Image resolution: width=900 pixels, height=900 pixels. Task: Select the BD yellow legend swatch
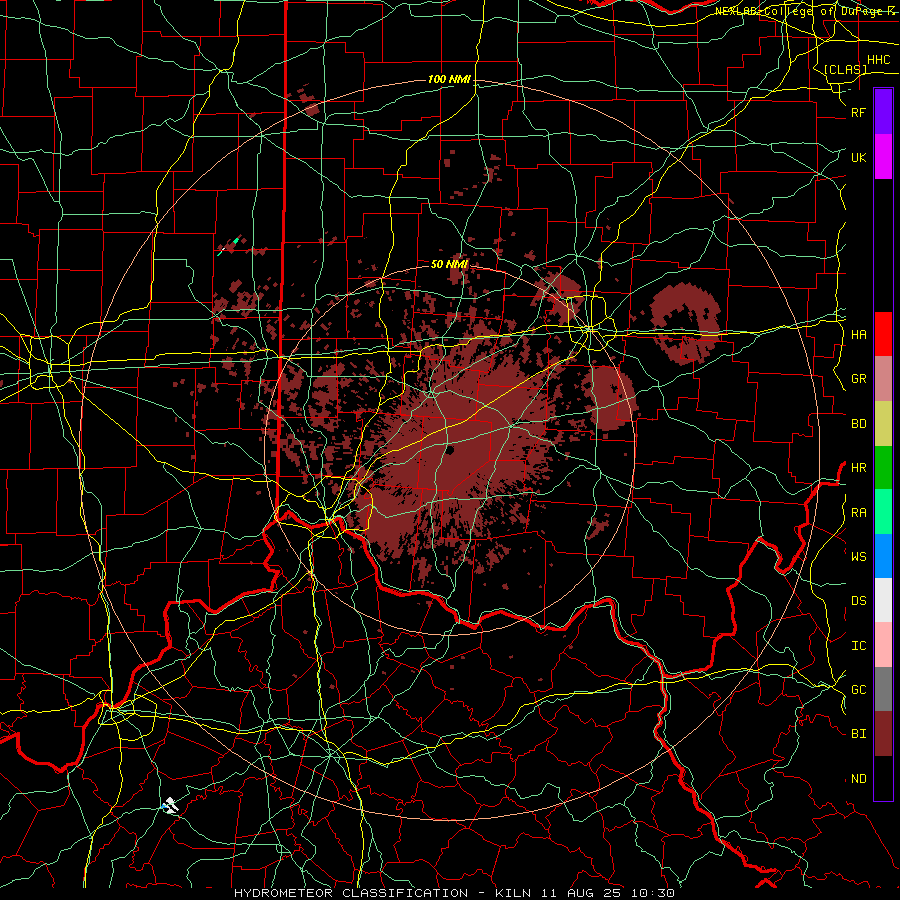(883, 424)
